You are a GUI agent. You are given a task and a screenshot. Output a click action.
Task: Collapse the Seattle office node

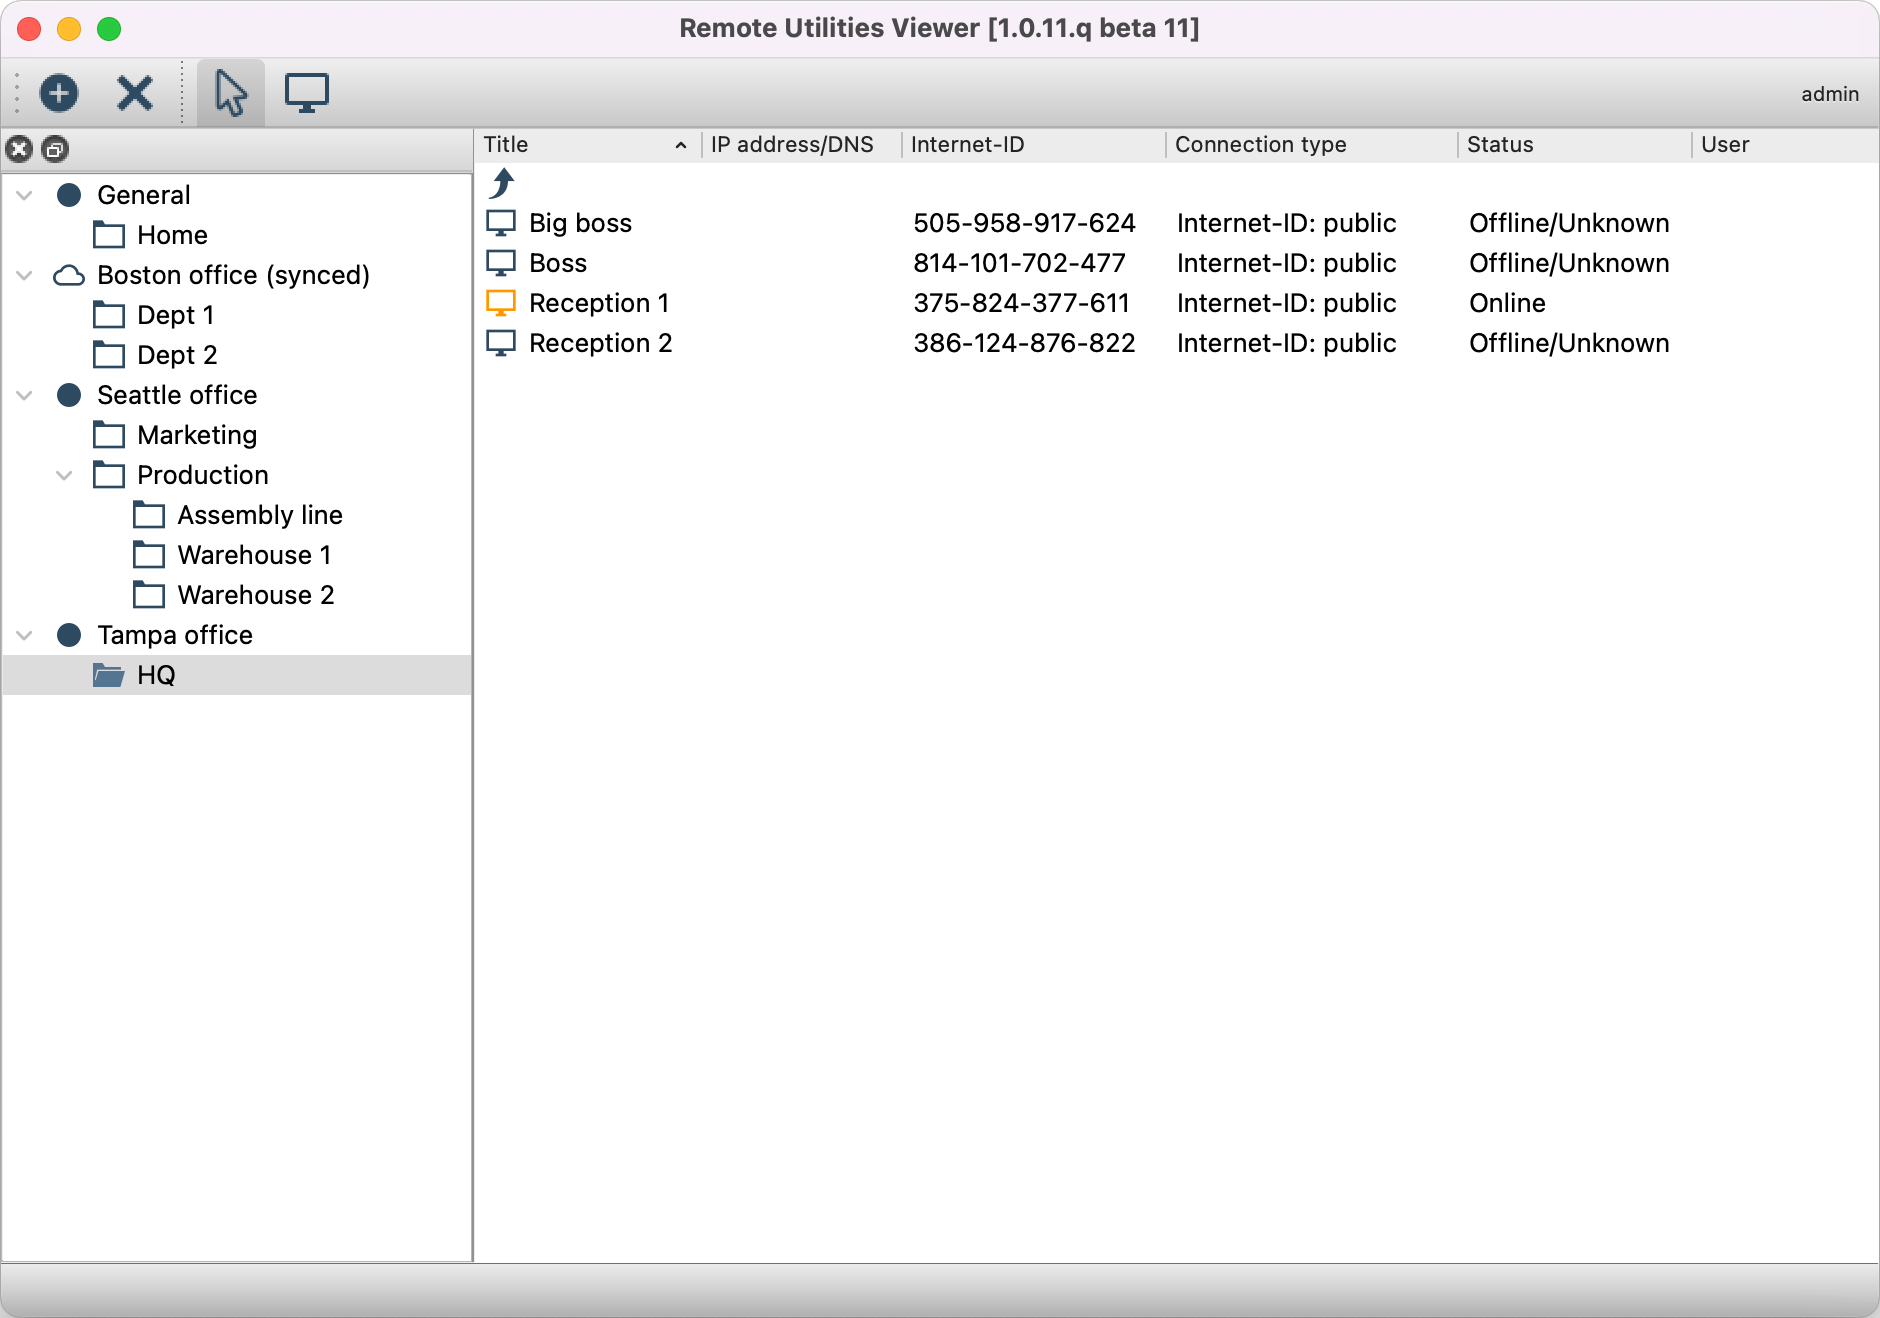[x=25, y=395]
